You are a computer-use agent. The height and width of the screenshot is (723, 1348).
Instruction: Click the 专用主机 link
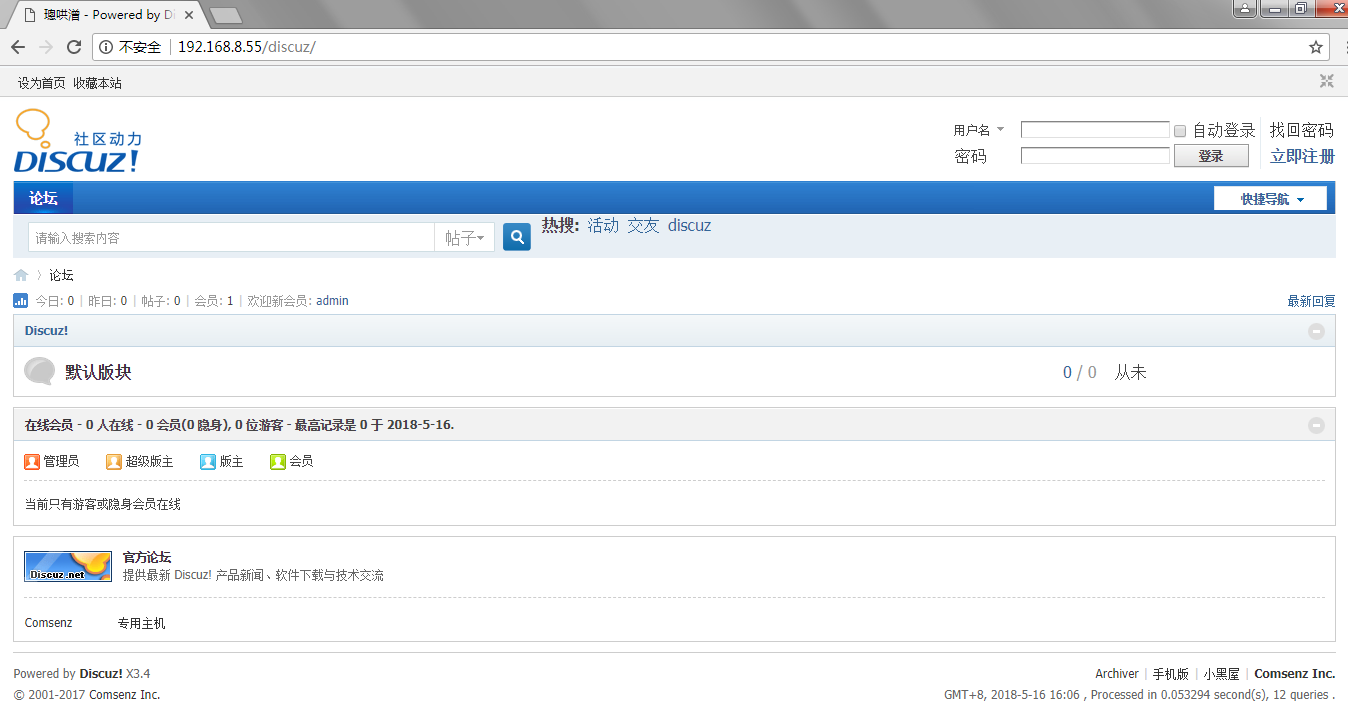tap(141, 623)
